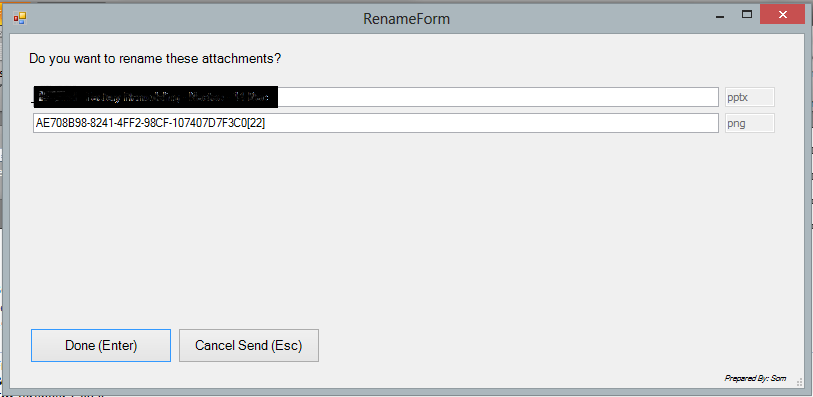Screen dimensions: 813x397
Task: Click the RenameForm window icon in title bar
Action: (20, 19)
